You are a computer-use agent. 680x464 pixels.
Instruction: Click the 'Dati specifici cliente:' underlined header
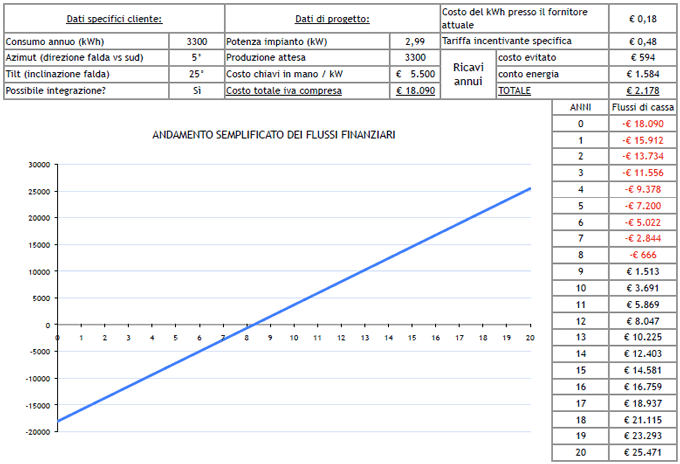pos(113,19)
